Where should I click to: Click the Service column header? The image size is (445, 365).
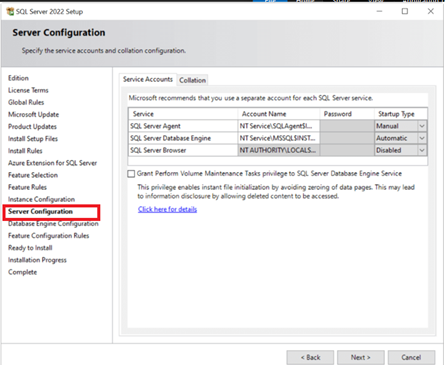[183, 114]
